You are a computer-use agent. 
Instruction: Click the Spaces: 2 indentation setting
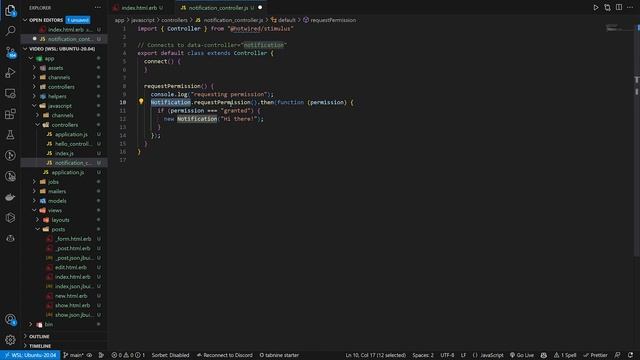pyautogui.click(x=423, y=355)
